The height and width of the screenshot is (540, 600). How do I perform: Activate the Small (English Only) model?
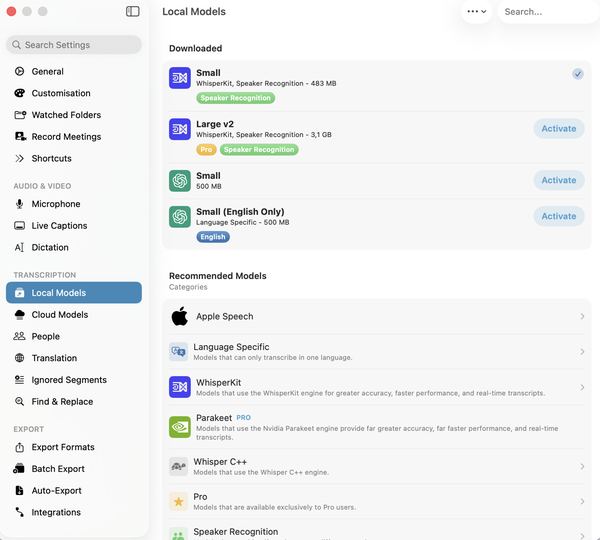pyautogui.click(x=559, y=216)
